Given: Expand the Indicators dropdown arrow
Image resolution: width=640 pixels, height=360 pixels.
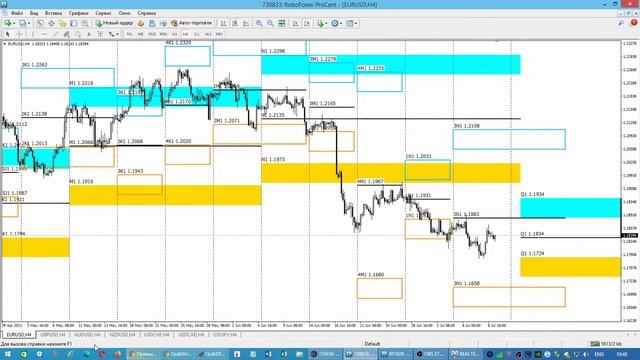Looking at the screenshot, I should (x=326, y=23).
